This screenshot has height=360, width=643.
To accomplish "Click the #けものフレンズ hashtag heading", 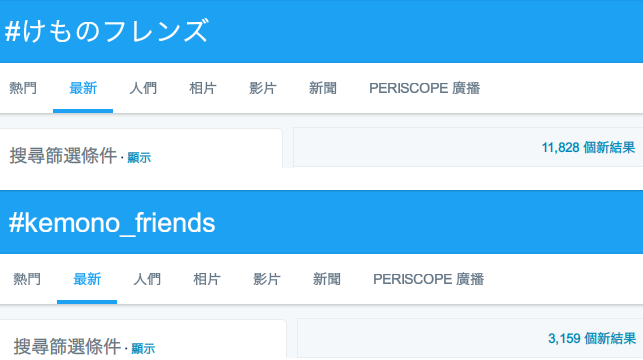I will 107,31.
